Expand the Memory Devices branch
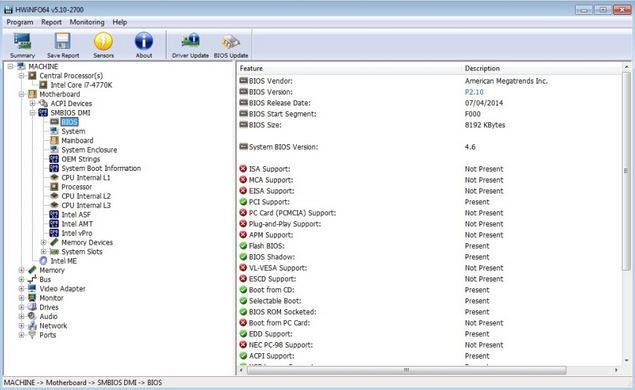This screenshot has height=390, width=635. point(43,243)
